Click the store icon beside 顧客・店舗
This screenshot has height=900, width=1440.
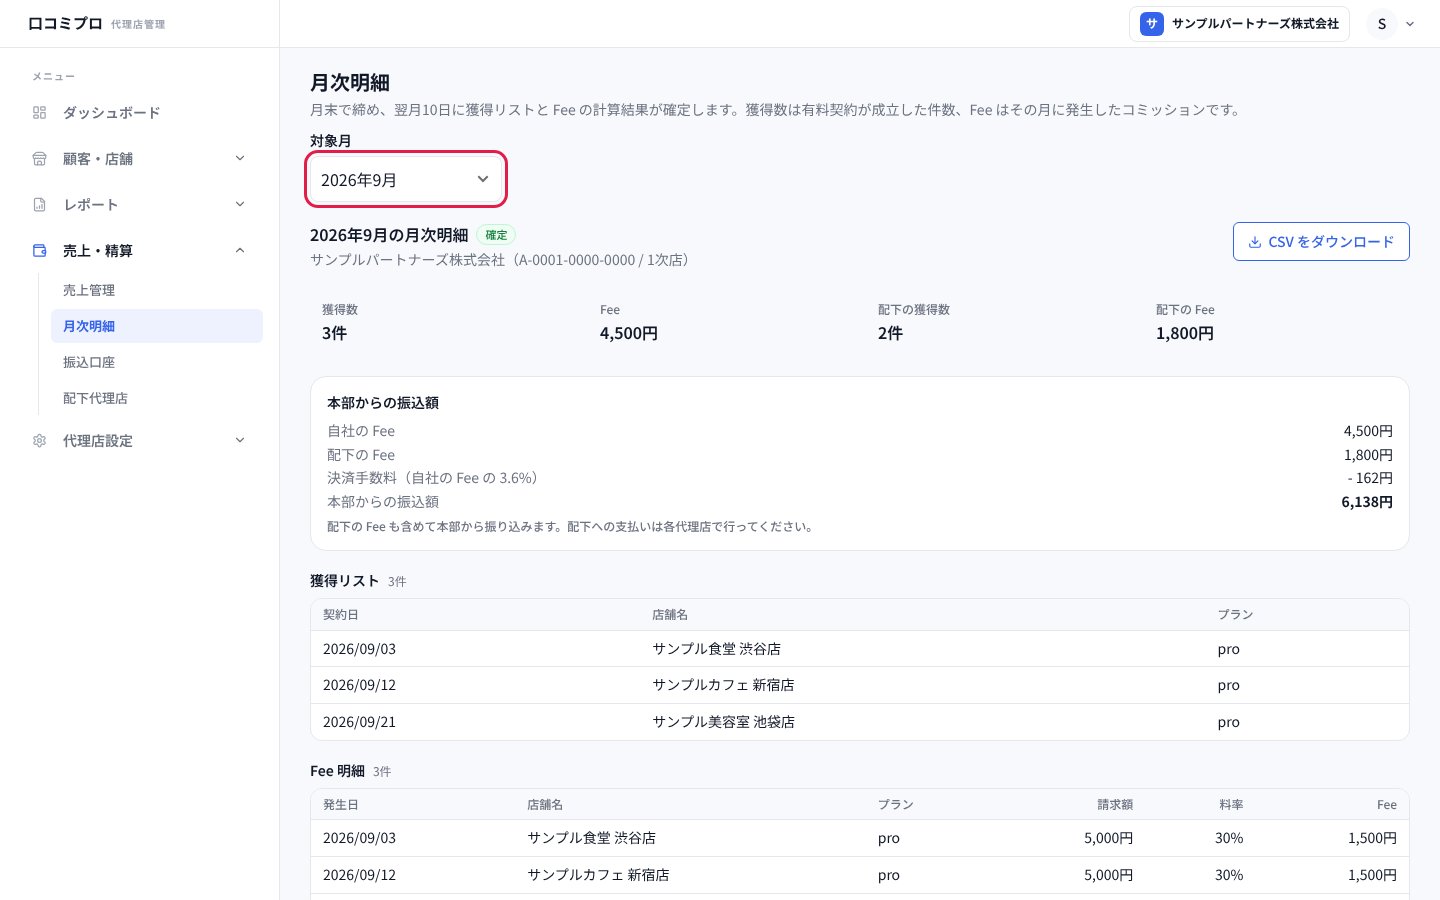pyautogui.click(x=40, y=159)
